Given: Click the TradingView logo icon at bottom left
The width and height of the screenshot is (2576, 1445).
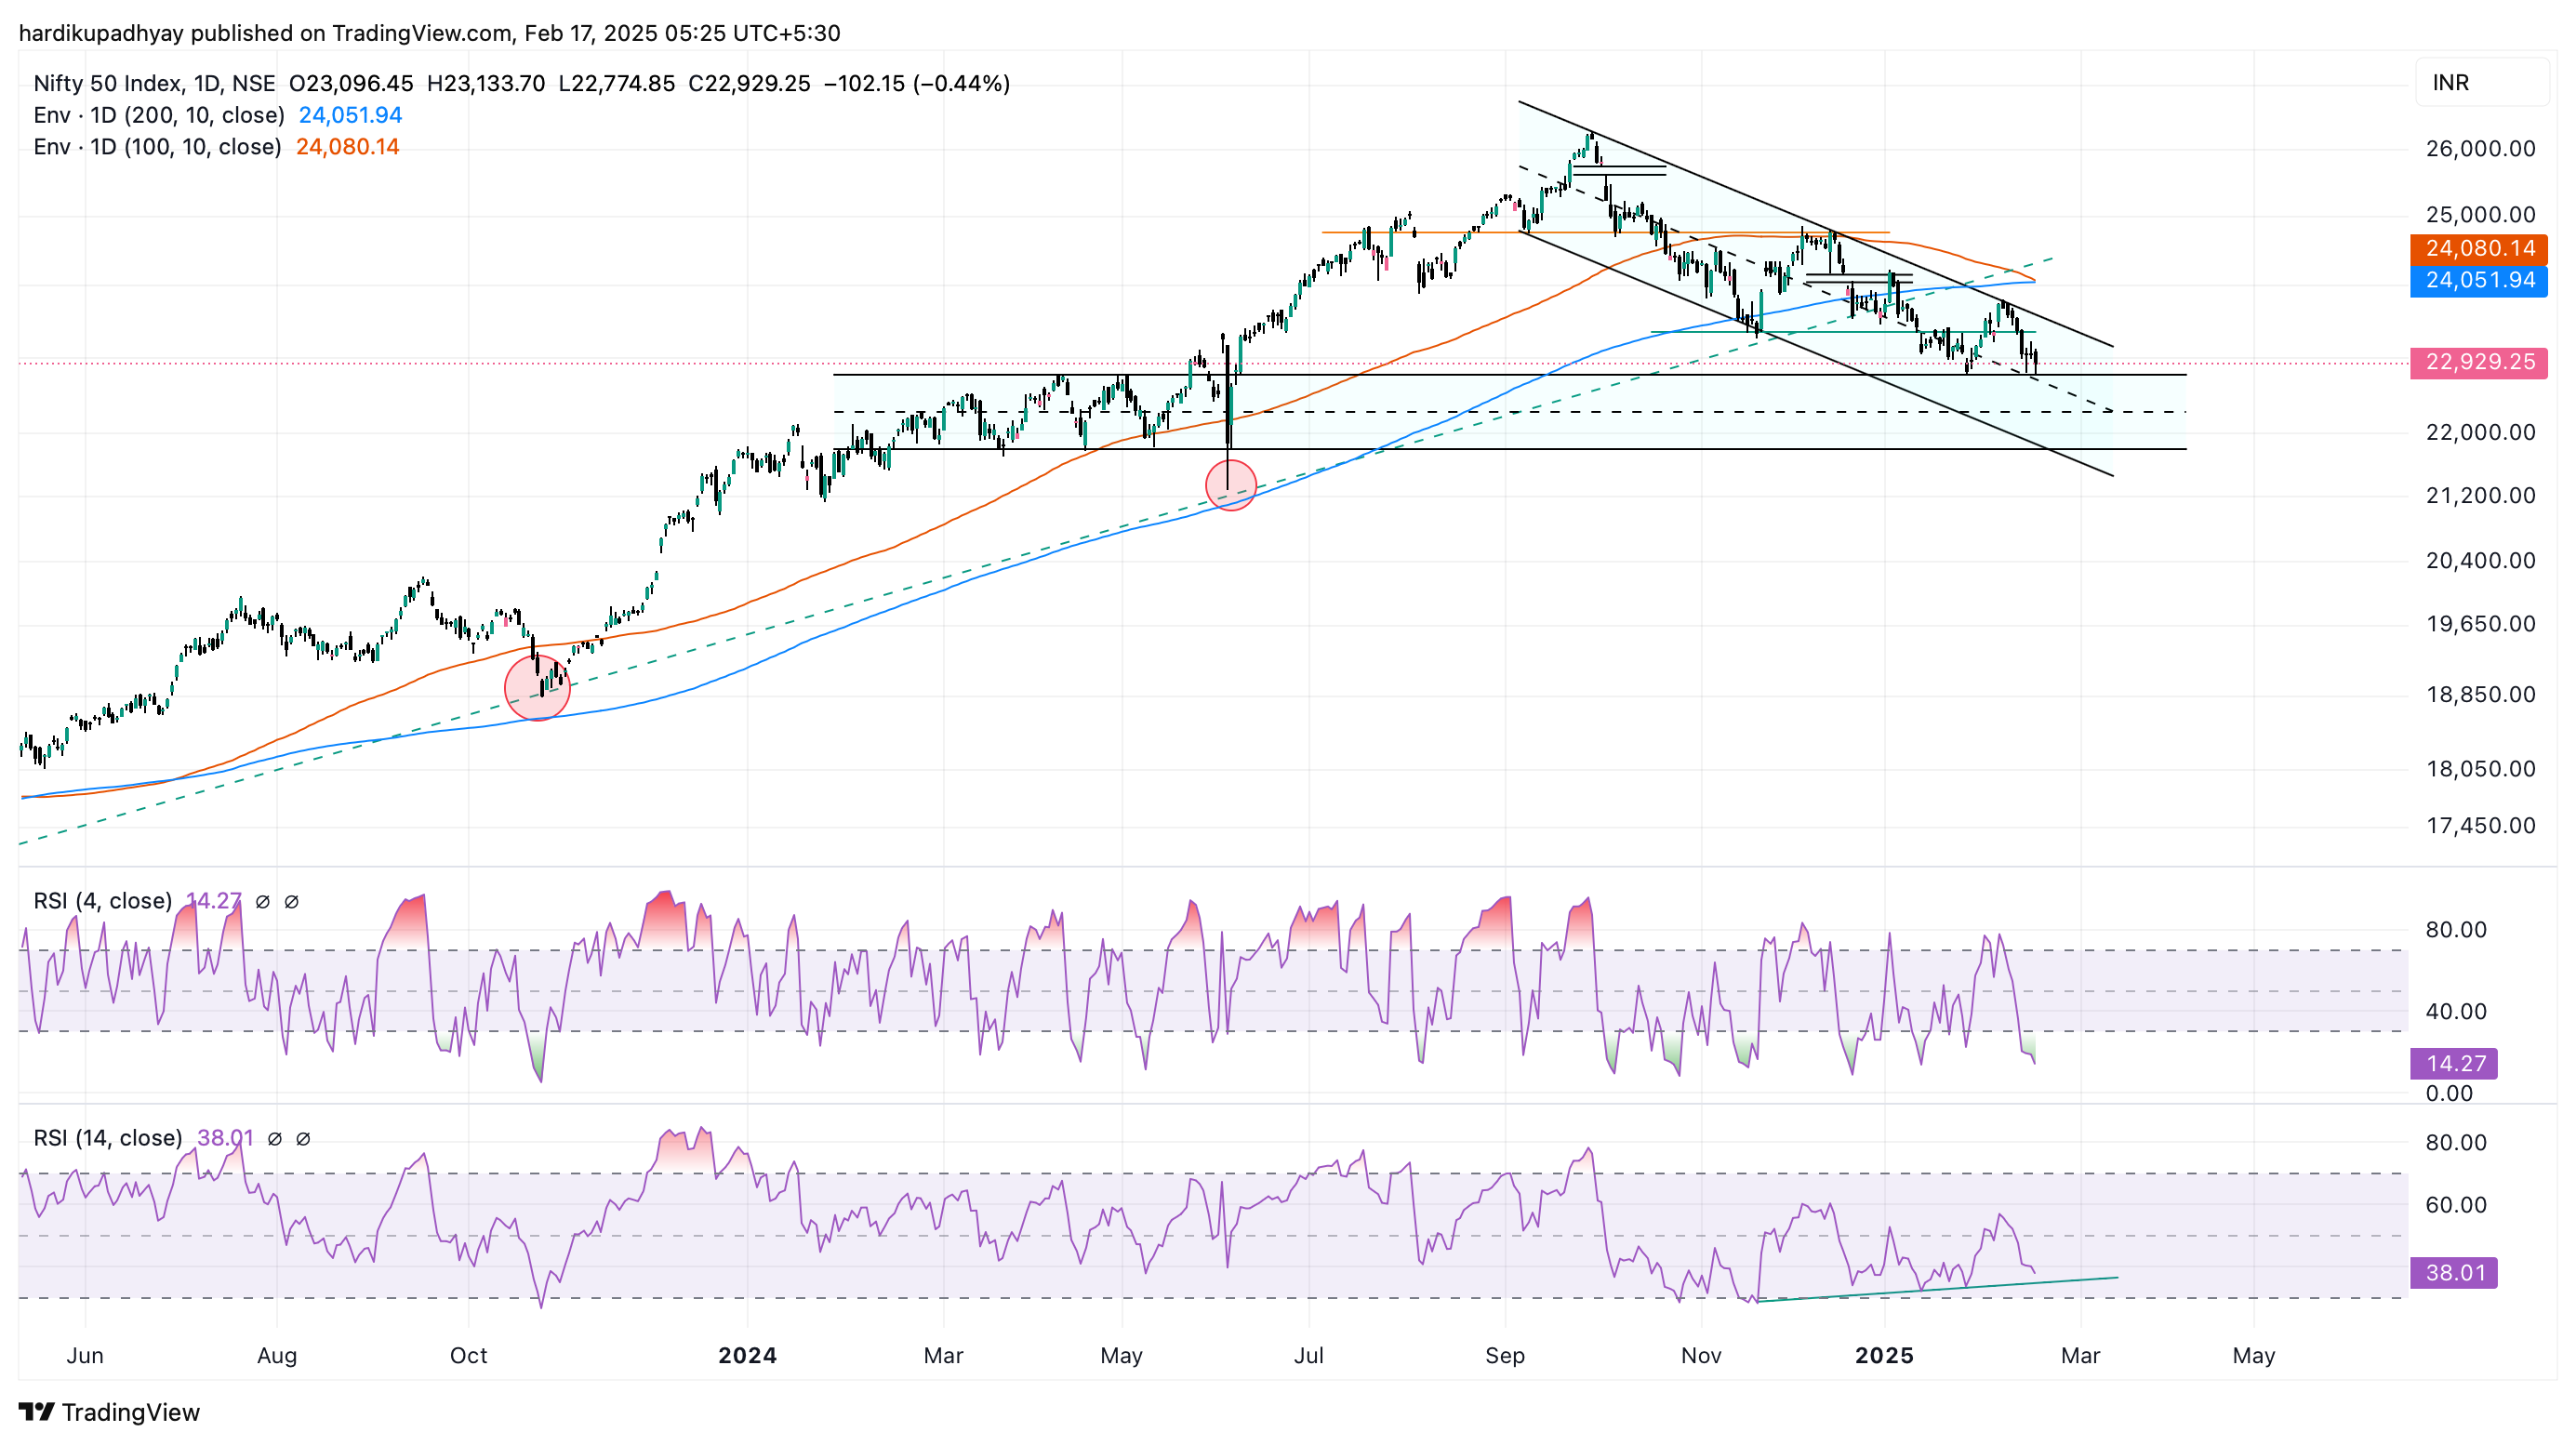Looking at the screenshot, I should [37, 1411].
